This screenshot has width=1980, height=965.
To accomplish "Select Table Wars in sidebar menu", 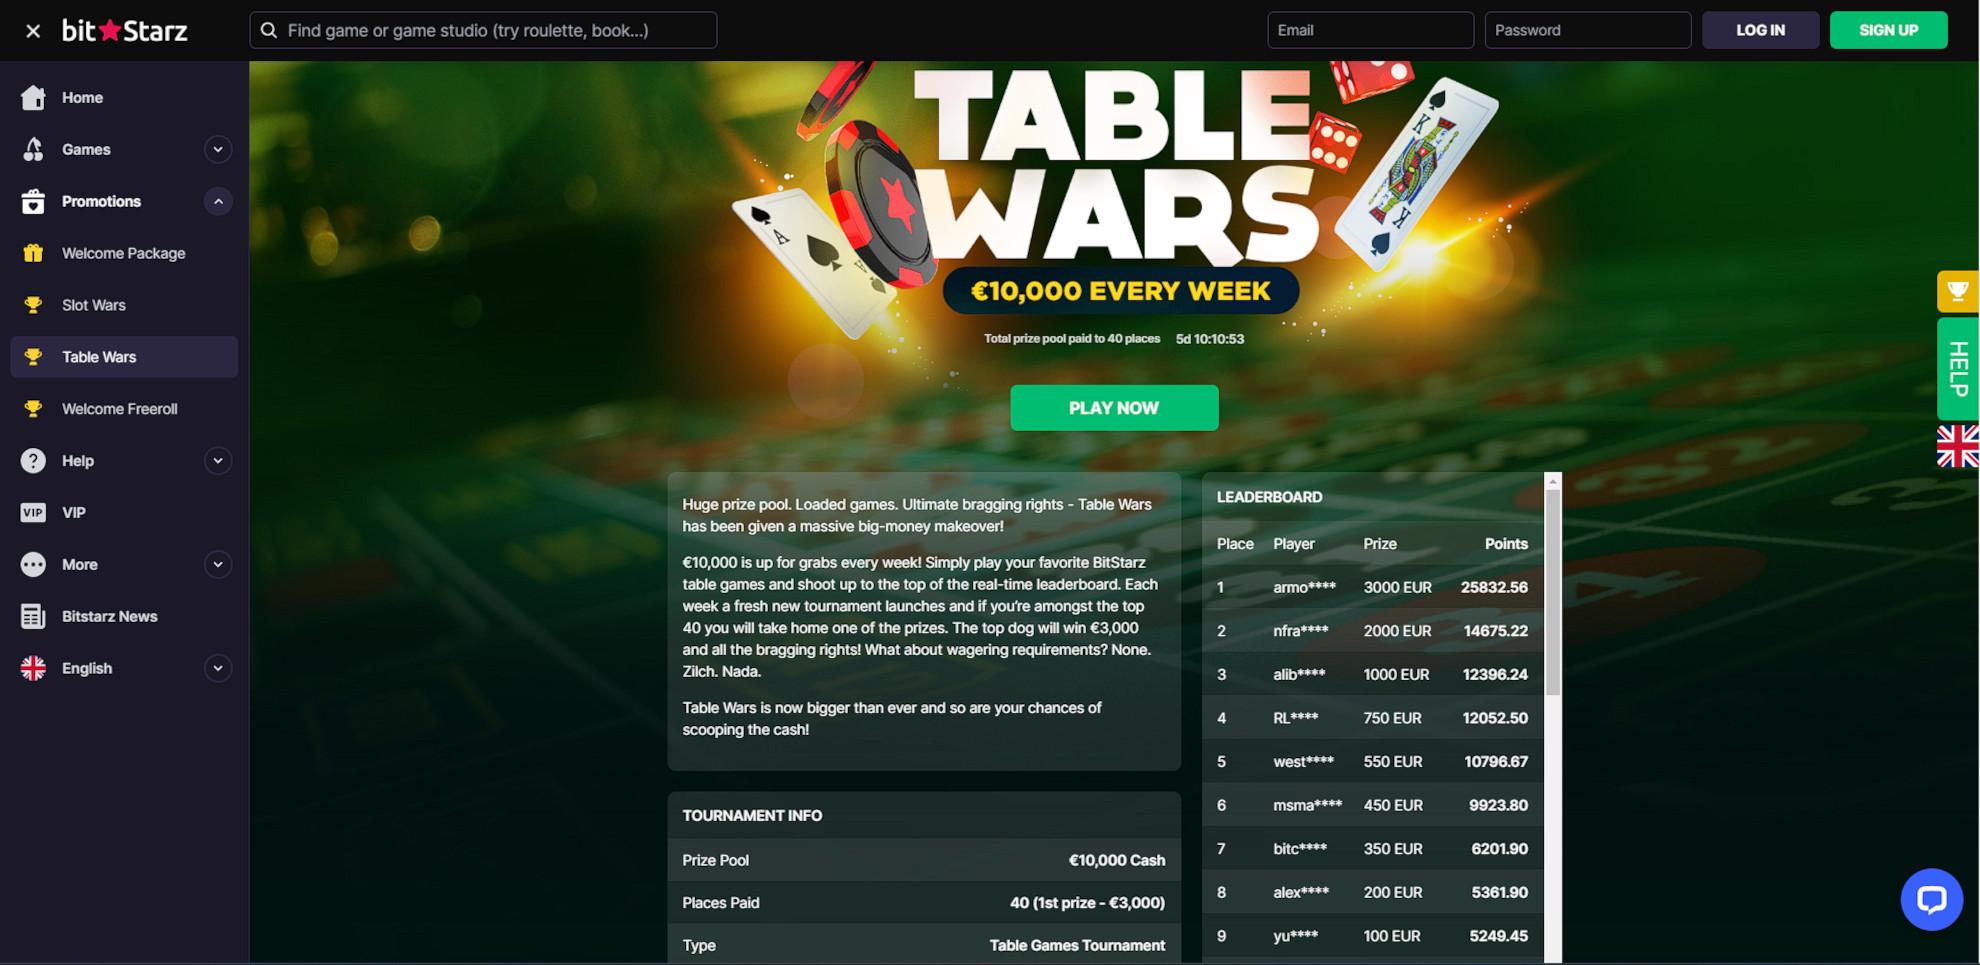I will point(124,357).
